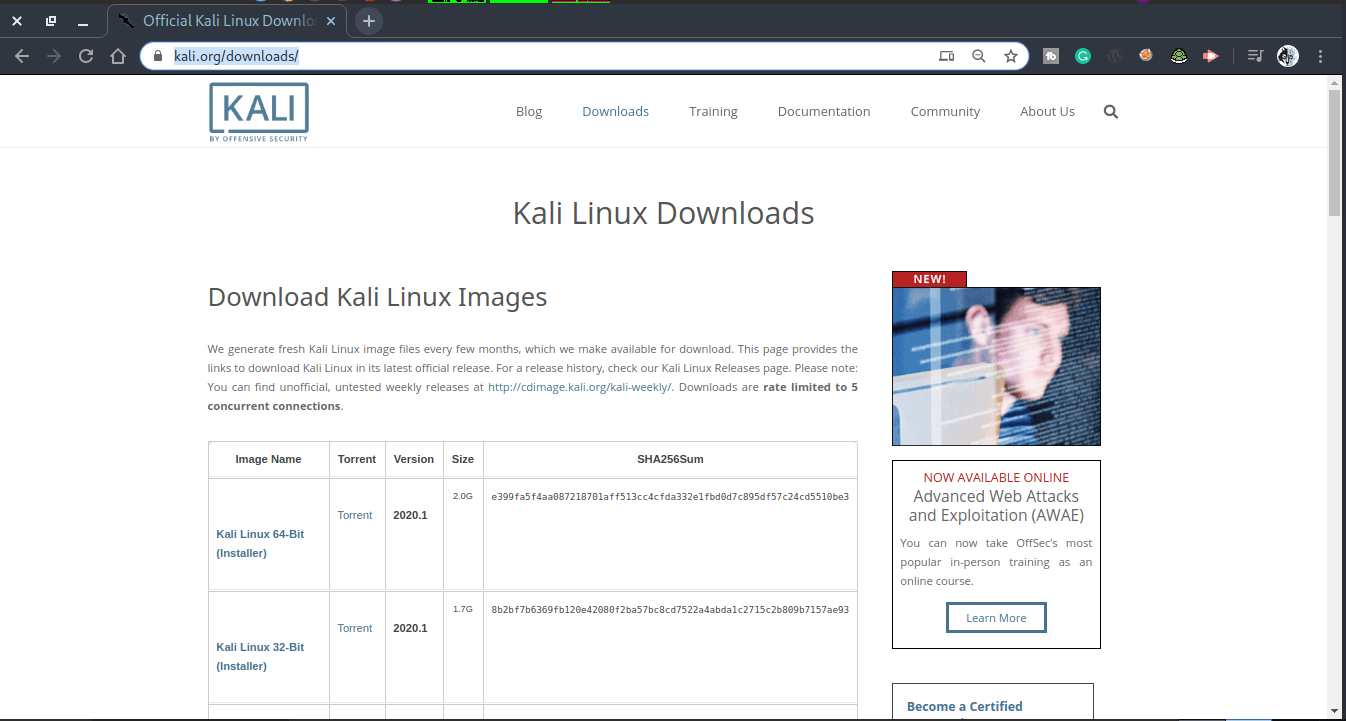The image size is (1346, 721).
Task: Click the Torrent column header
Action: 357,459
